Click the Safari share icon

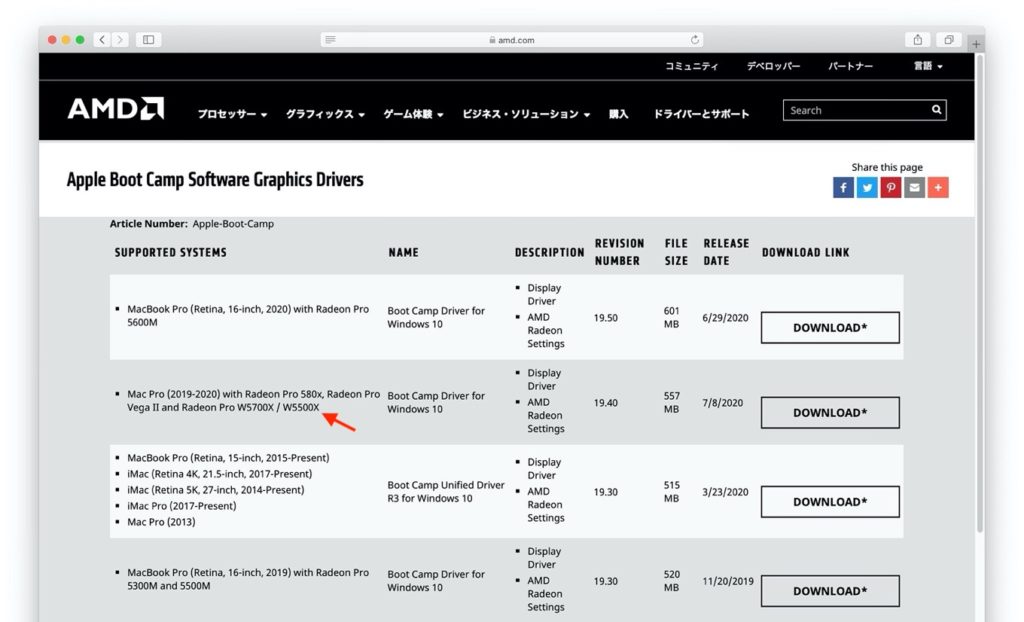[x=917, y=40]
